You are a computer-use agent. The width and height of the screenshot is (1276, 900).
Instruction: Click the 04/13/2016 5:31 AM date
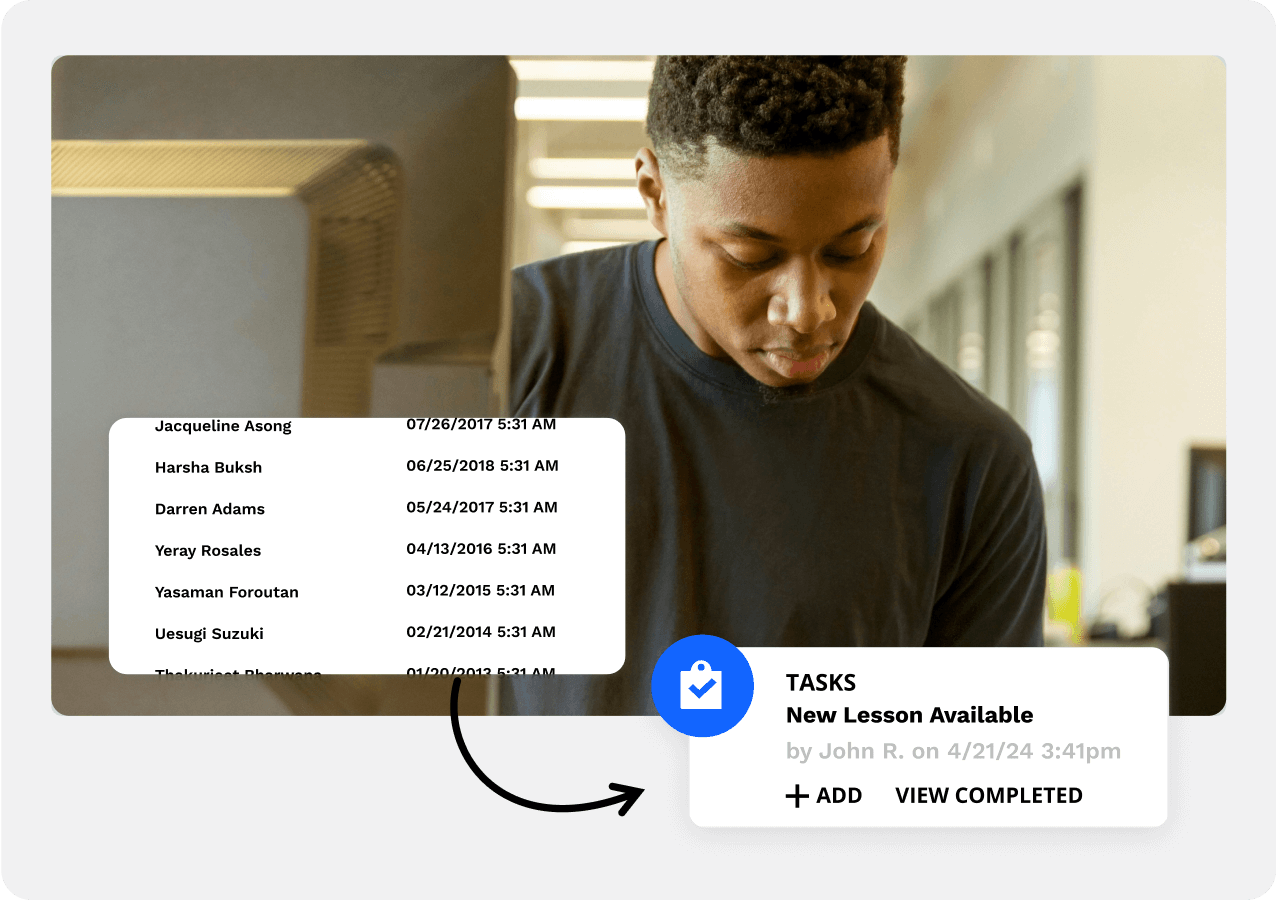pos(481,549)
